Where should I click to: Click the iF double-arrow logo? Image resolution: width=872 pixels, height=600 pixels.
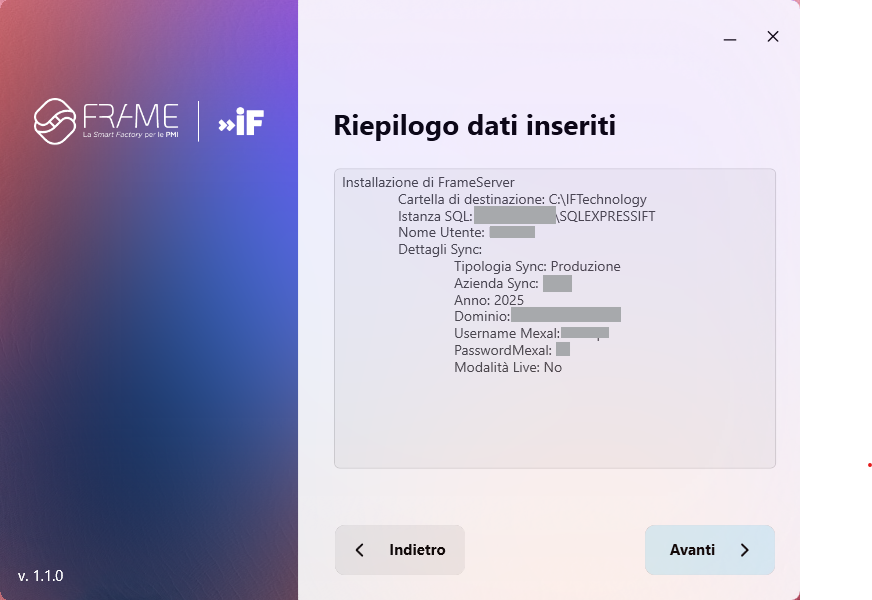point(241,122)
